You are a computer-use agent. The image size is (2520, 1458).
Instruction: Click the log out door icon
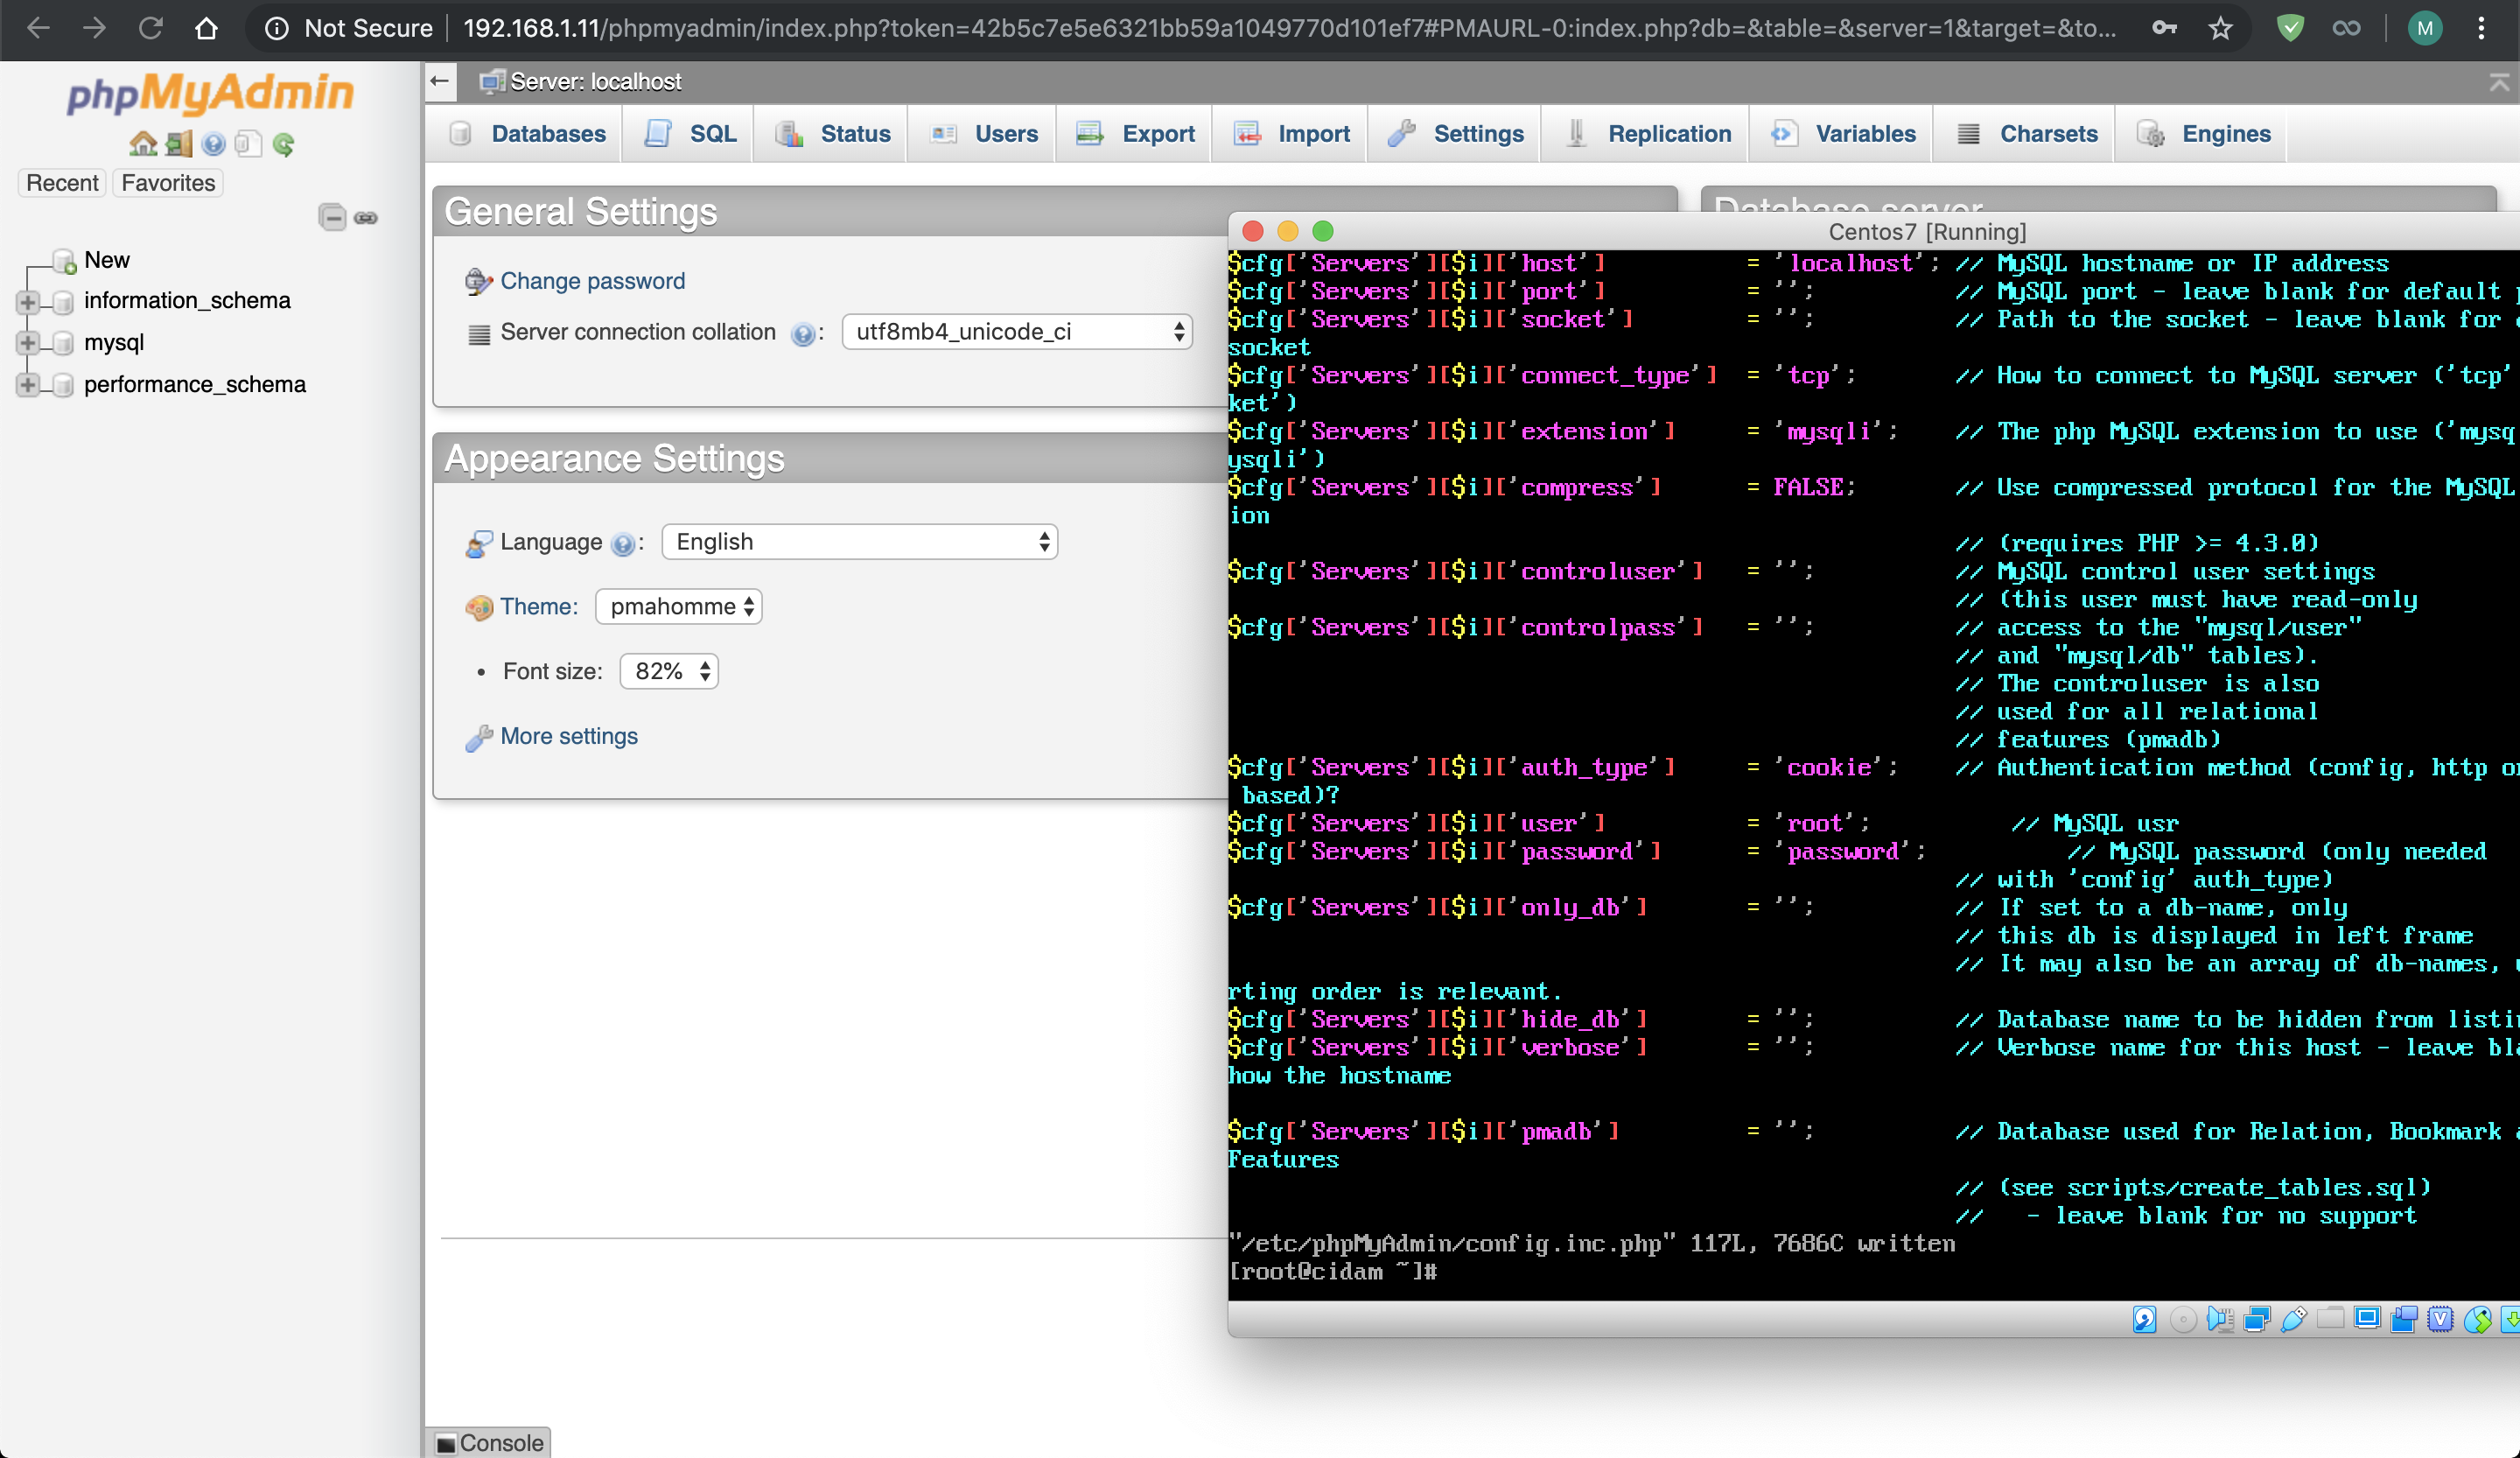(x=179, y=144)
